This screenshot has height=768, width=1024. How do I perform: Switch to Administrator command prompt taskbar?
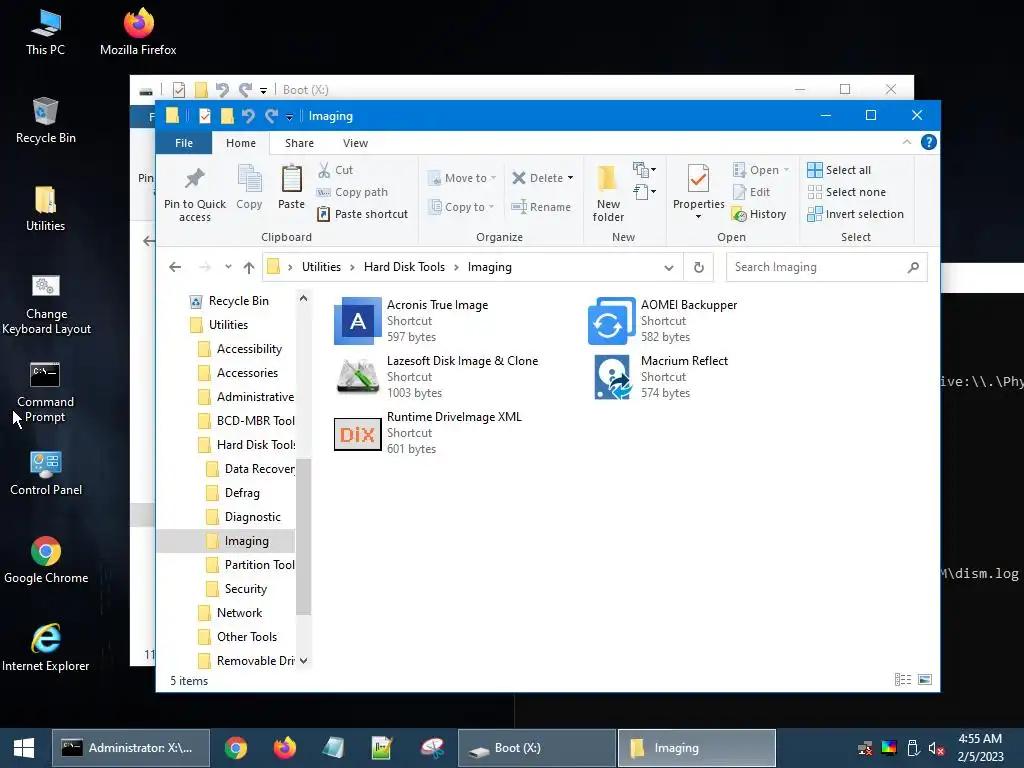pos(131,748)
